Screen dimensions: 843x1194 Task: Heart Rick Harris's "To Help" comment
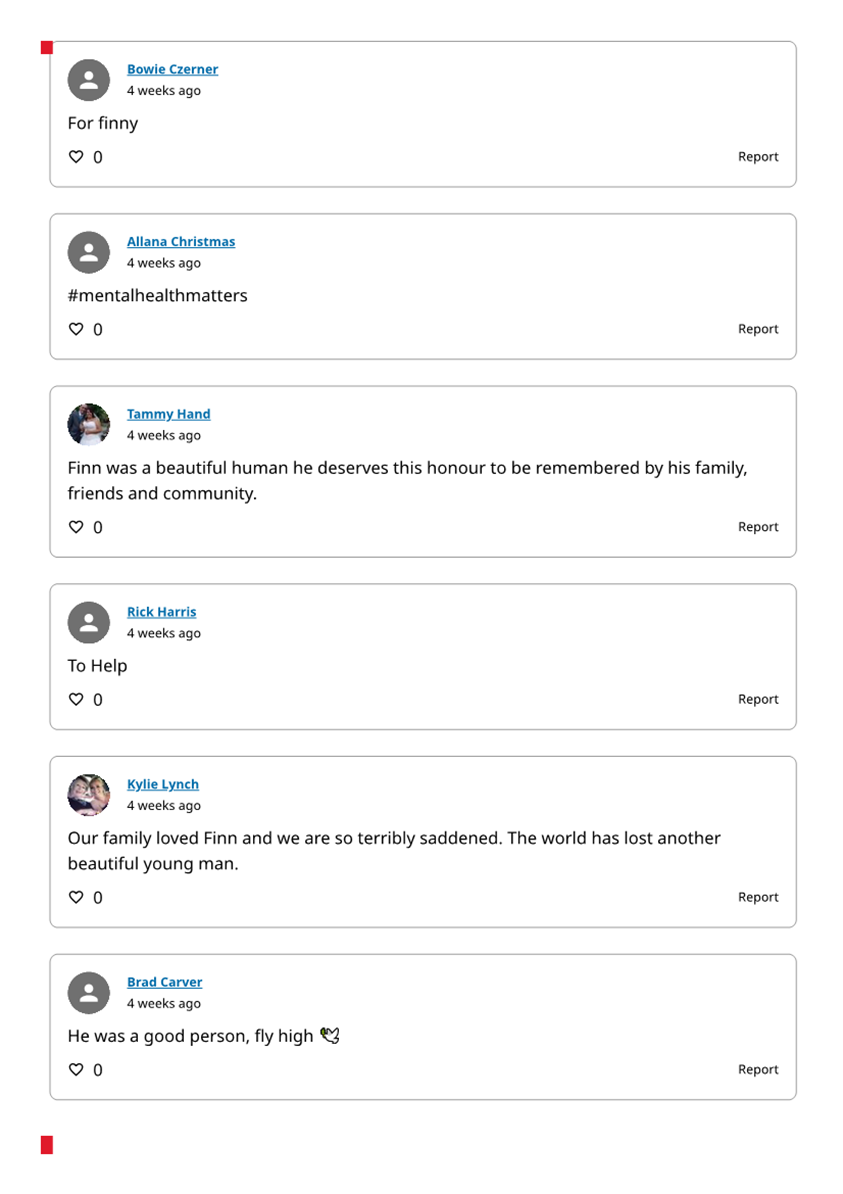click(76, 699)
